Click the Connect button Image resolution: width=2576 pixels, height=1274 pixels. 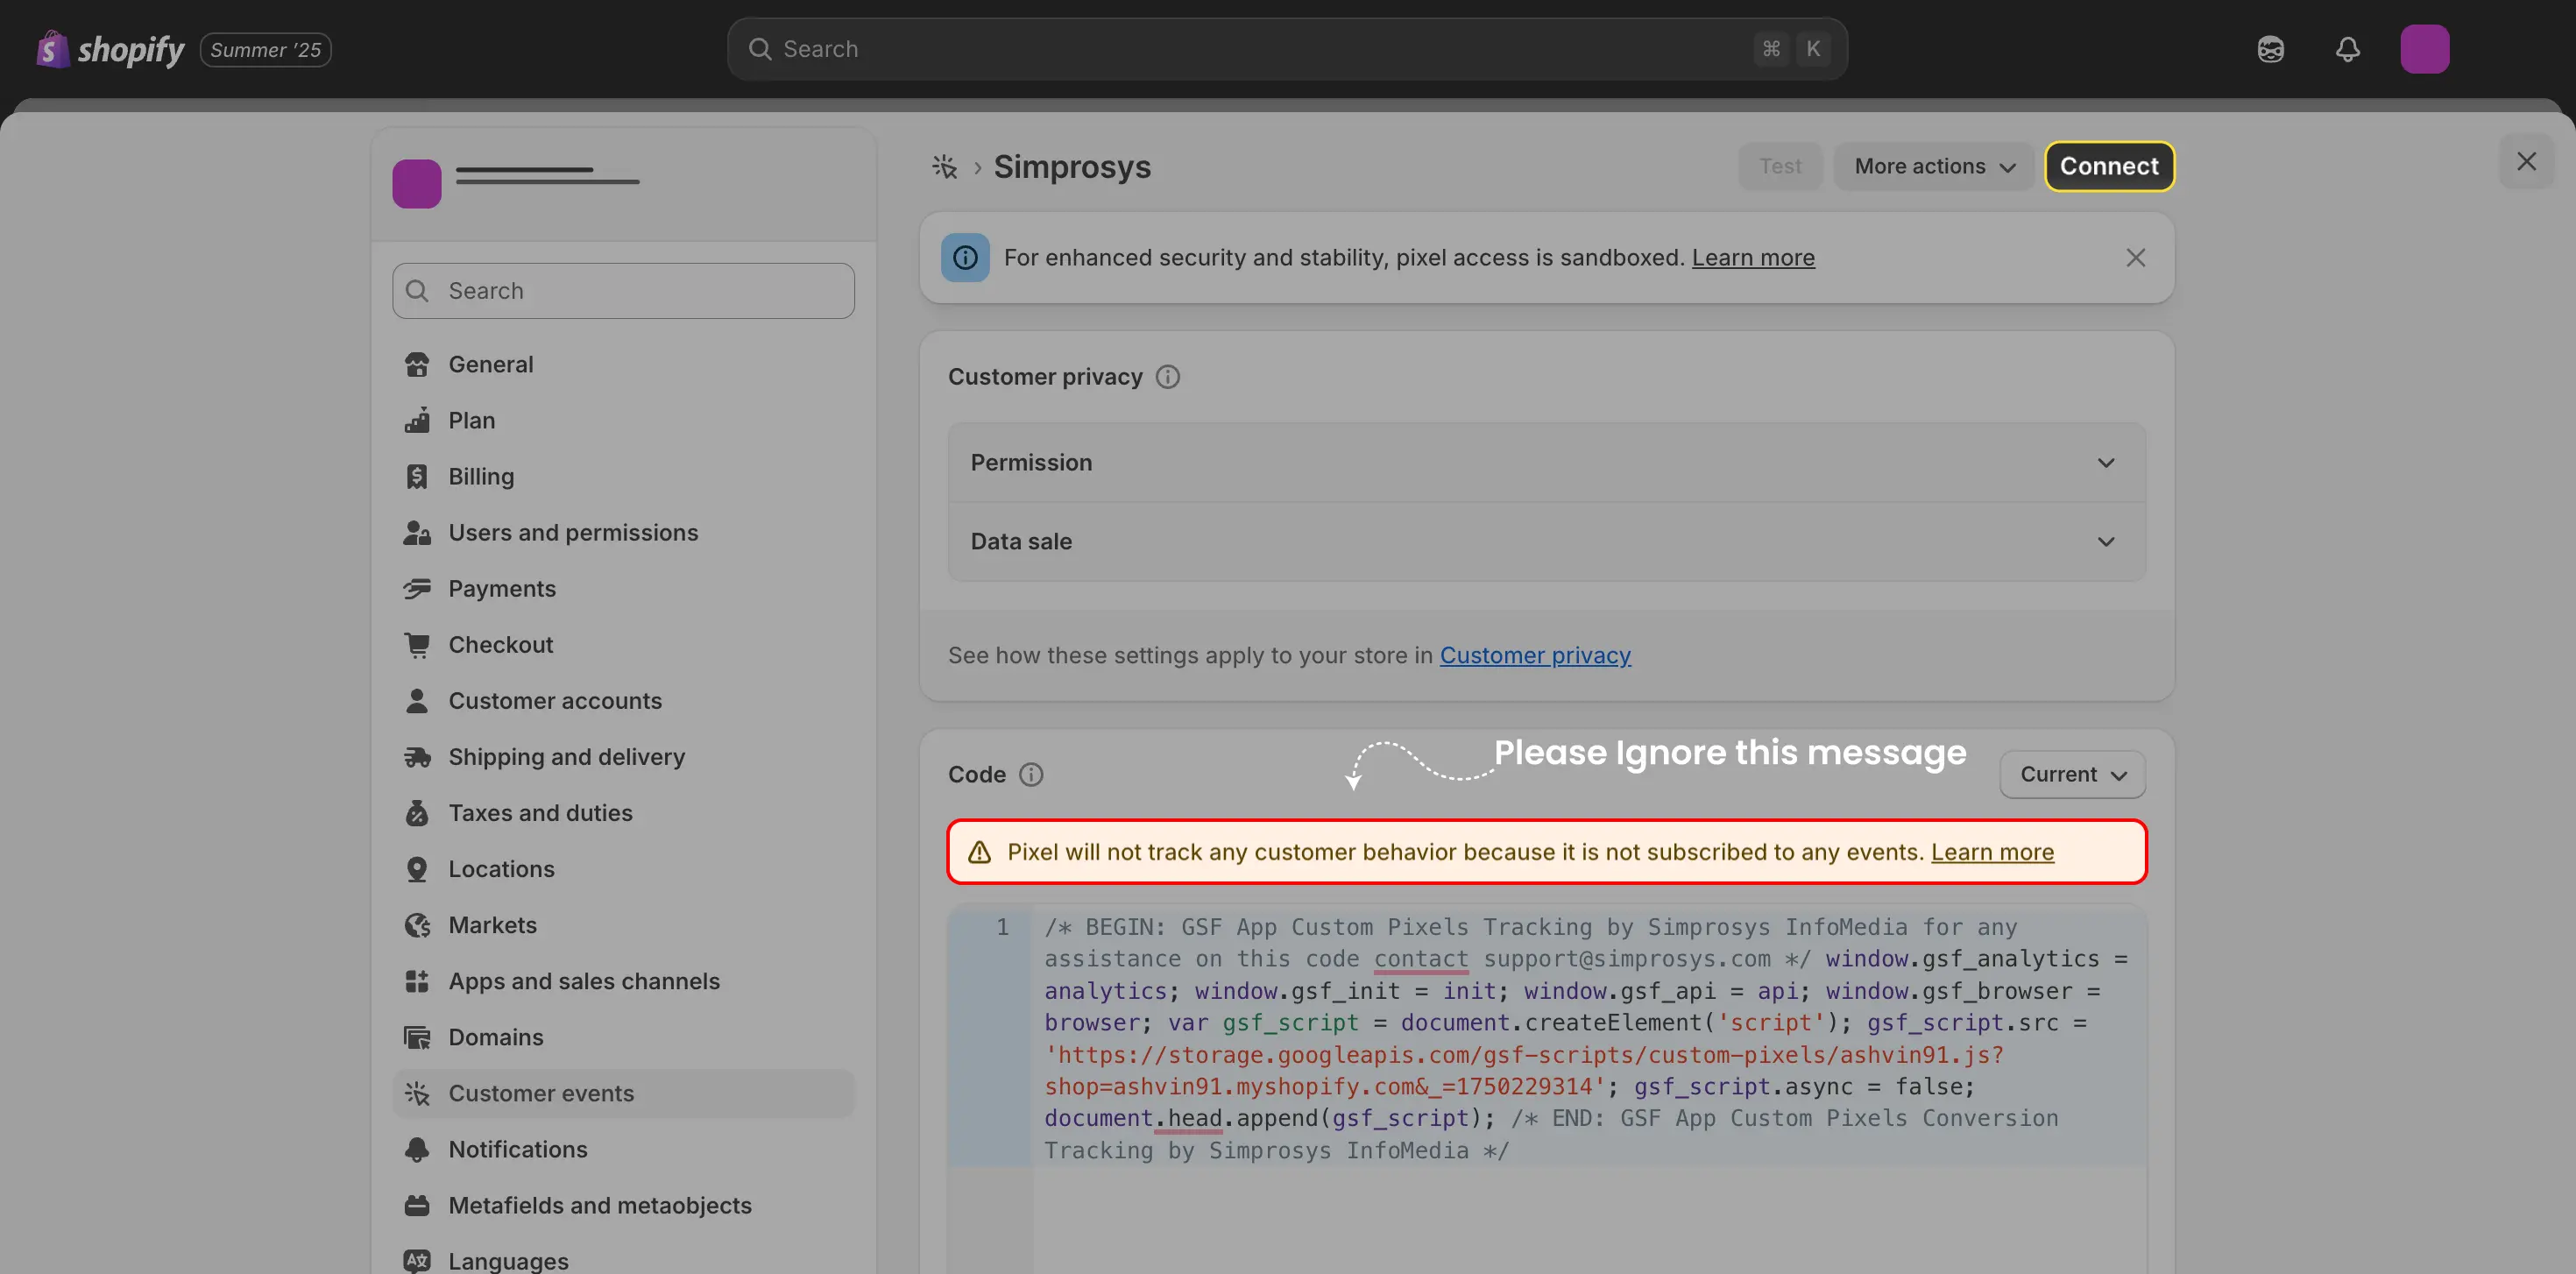pyautogui.click(x=2109, y=166)
